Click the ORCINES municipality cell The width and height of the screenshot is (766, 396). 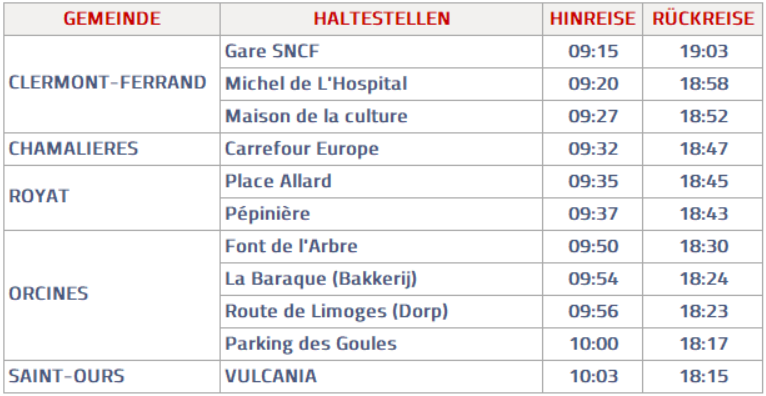click(x=48, y=294)
